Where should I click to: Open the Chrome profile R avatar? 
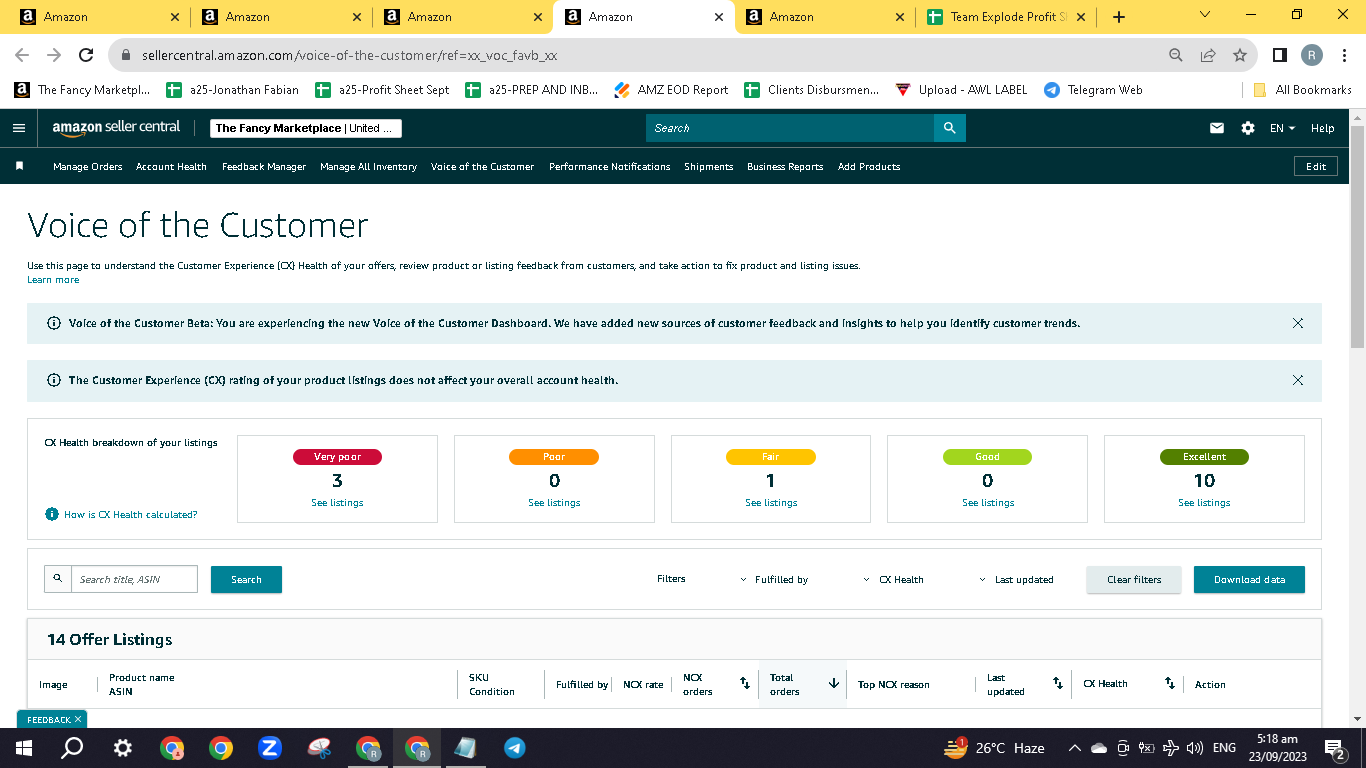click(x=1312, y=55)
